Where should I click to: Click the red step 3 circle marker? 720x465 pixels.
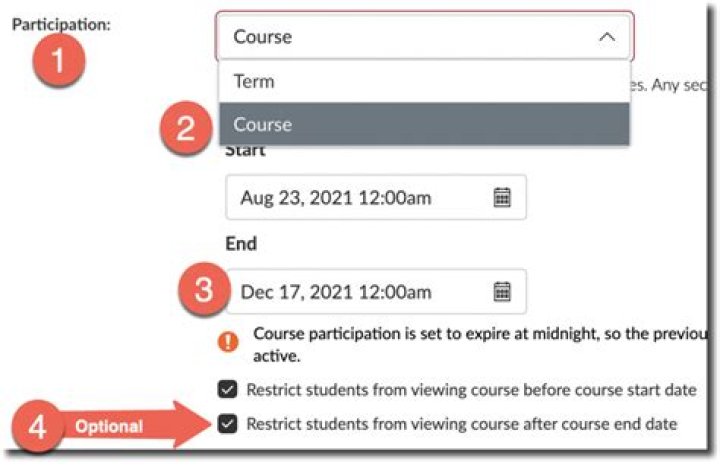(x=202, y=291)
